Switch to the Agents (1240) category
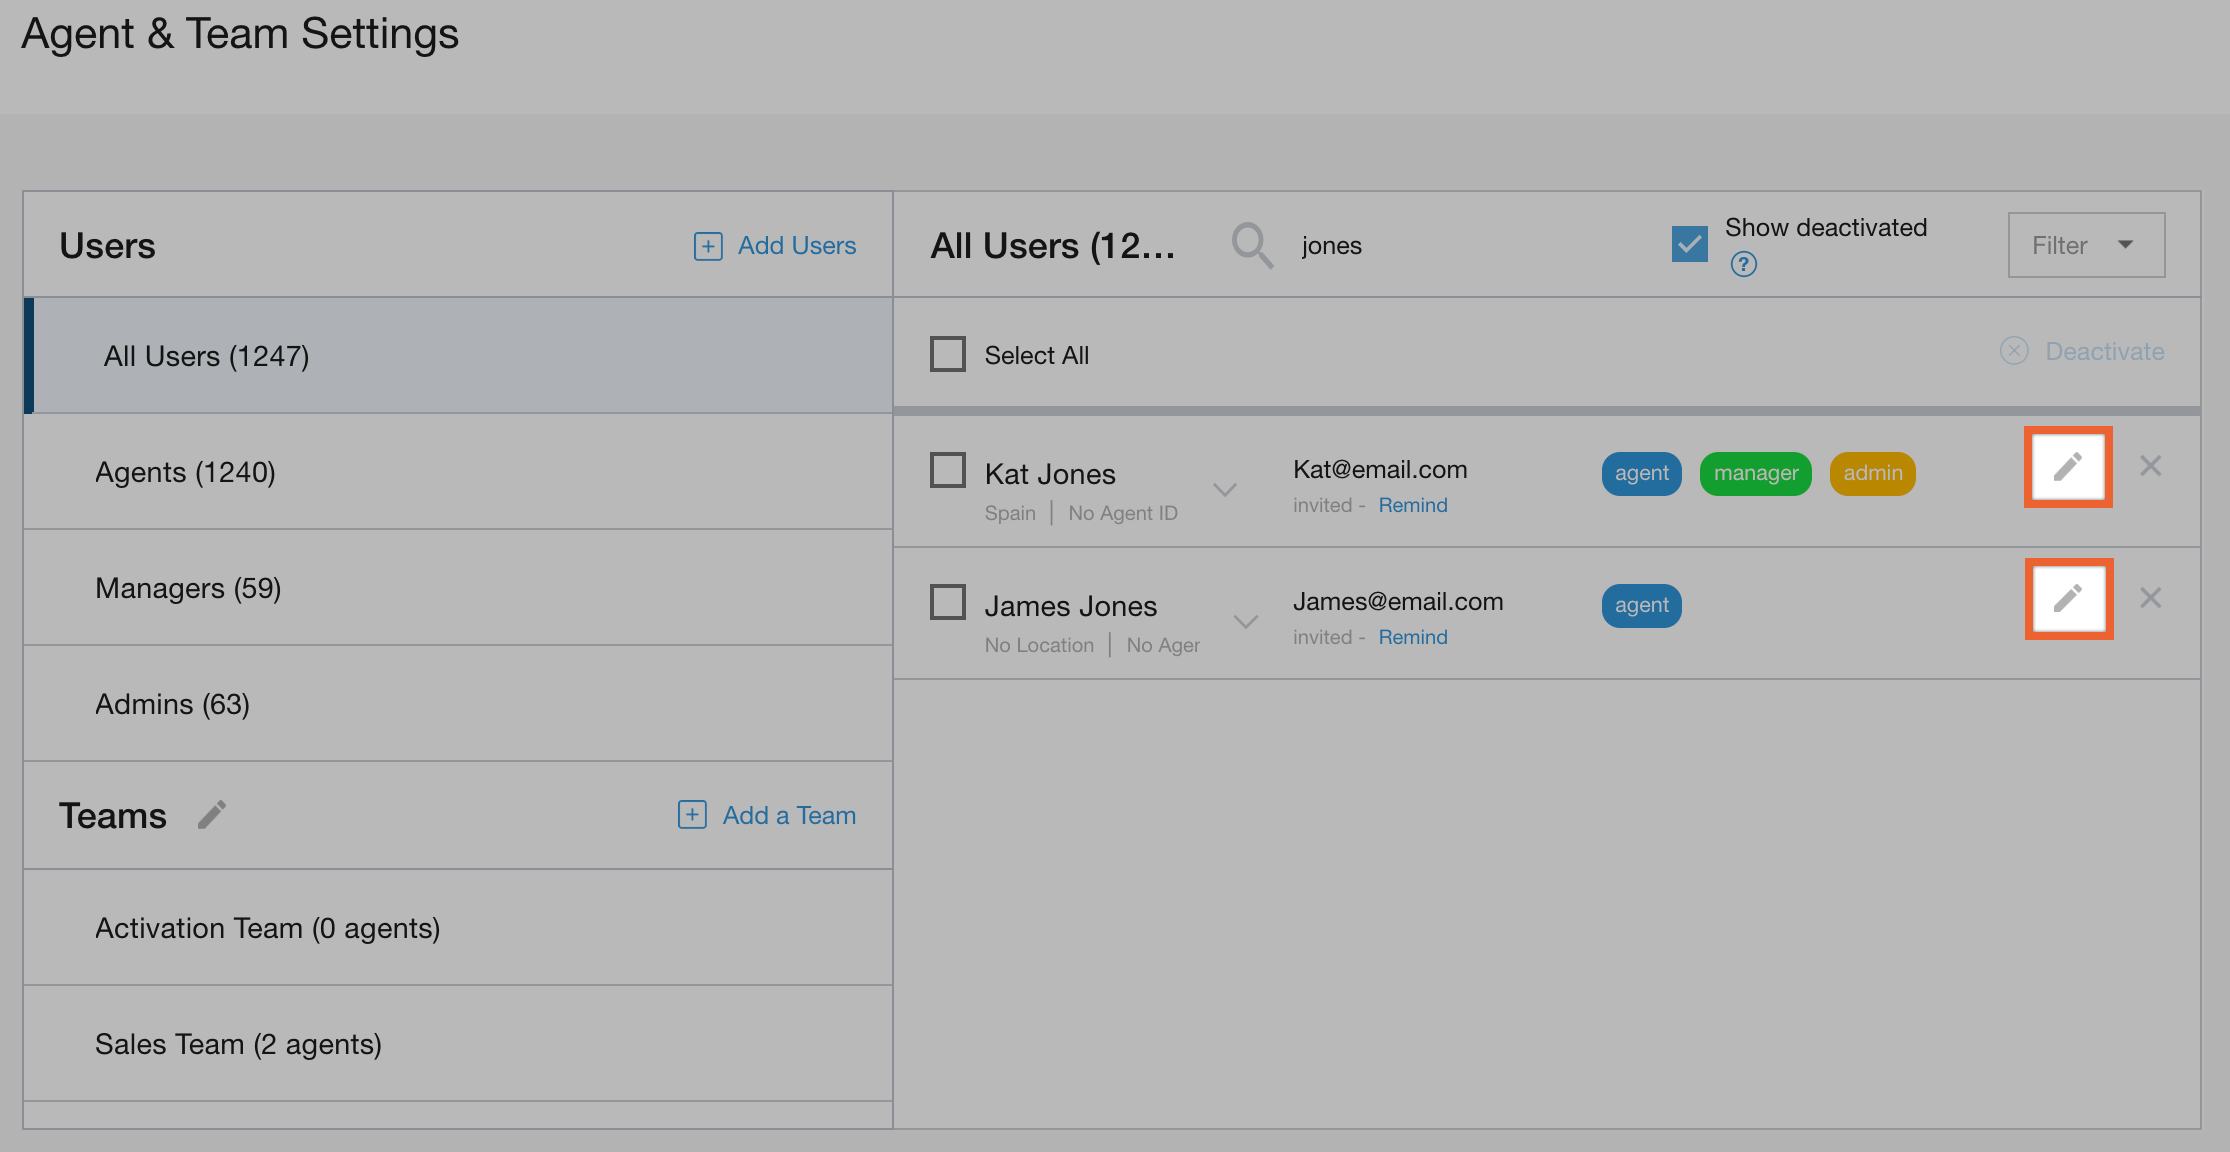 point(185,471)
